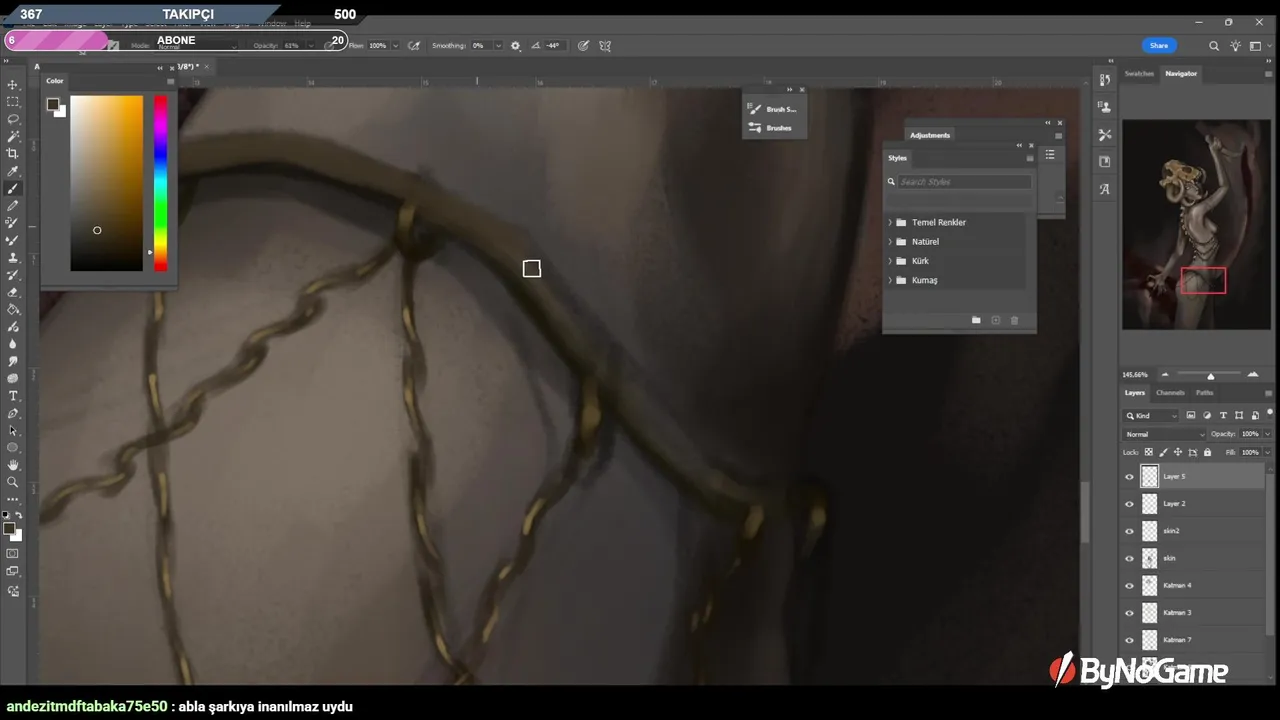Hide Katman 7 layer eye
Screen dimensions: 1280x720
[1130, 639]
